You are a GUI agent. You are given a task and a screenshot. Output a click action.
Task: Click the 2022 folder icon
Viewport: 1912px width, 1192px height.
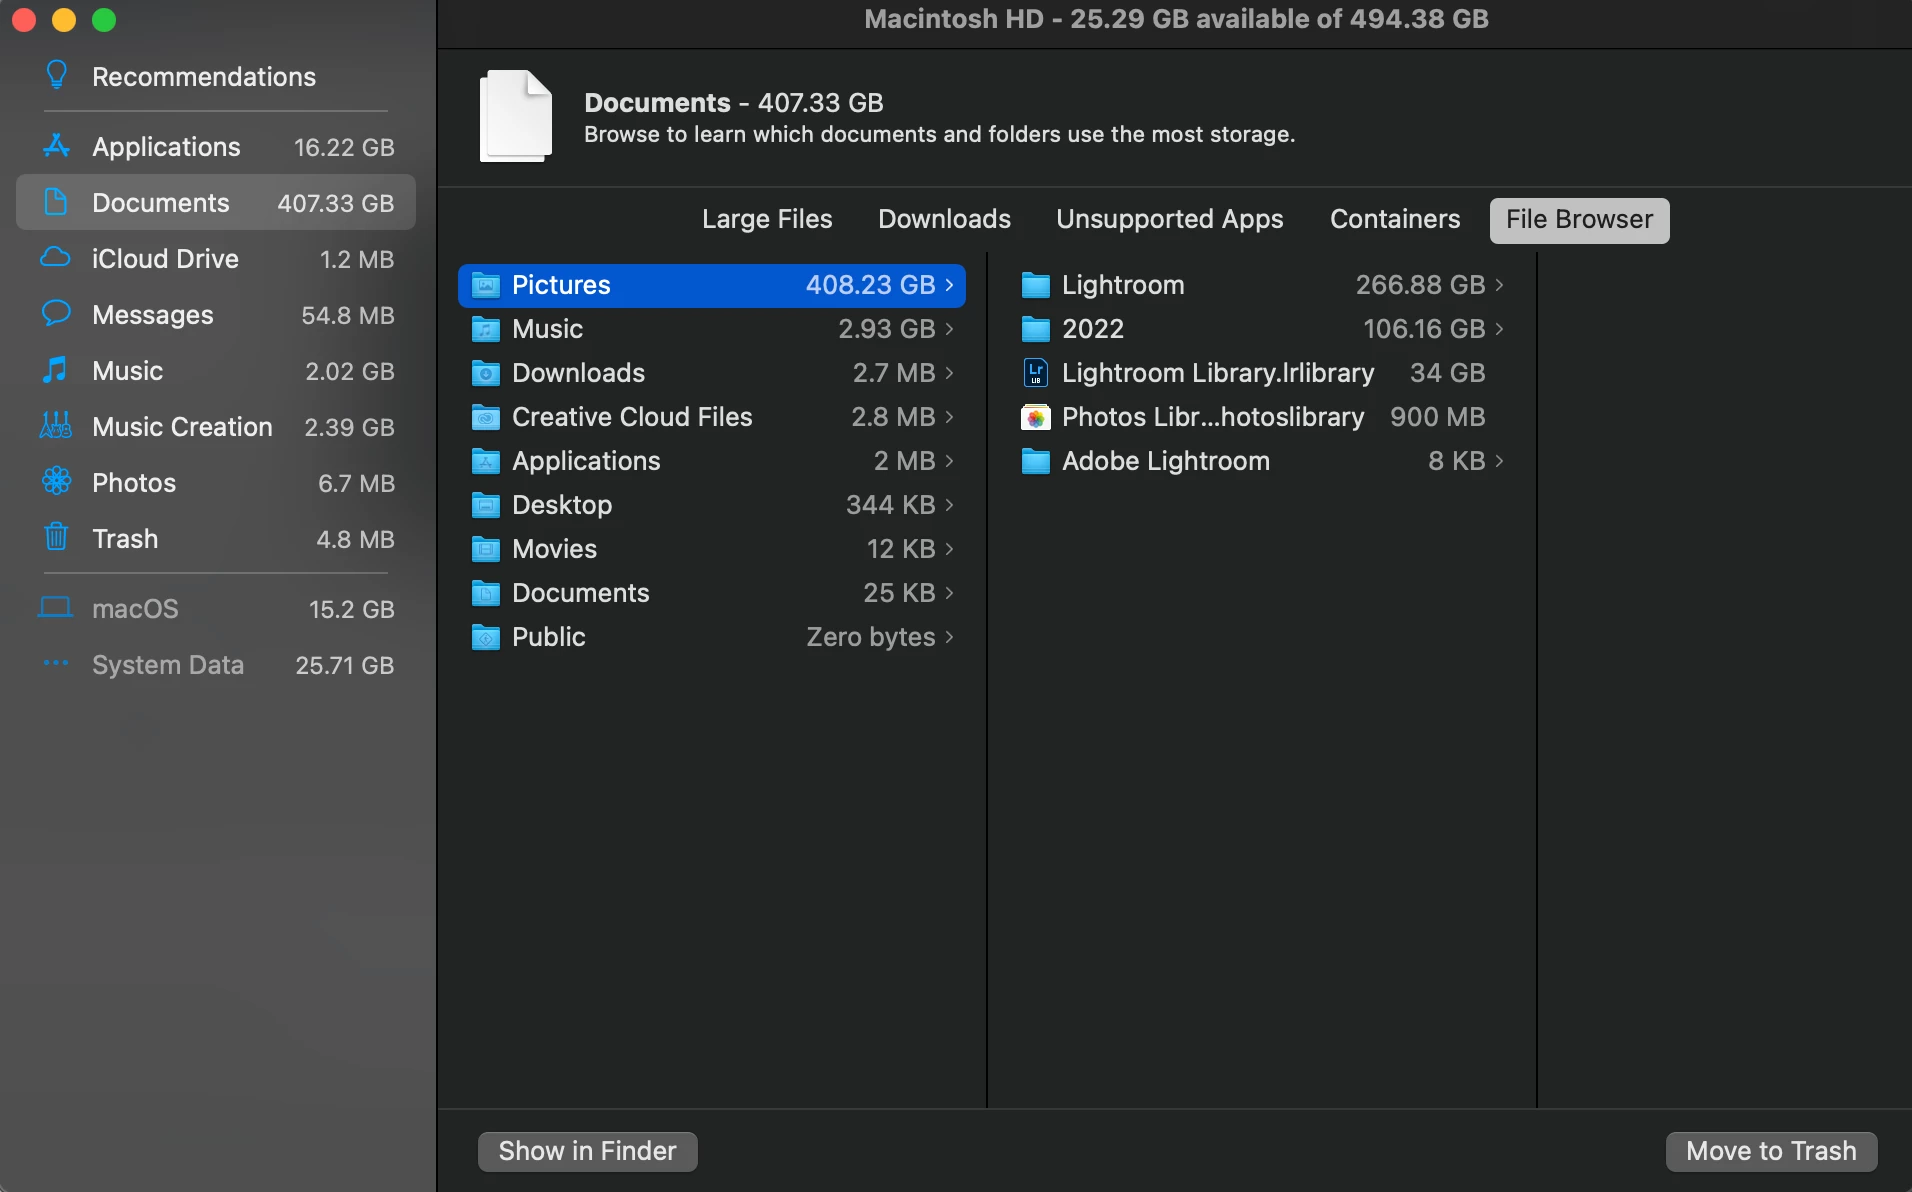1036,329
